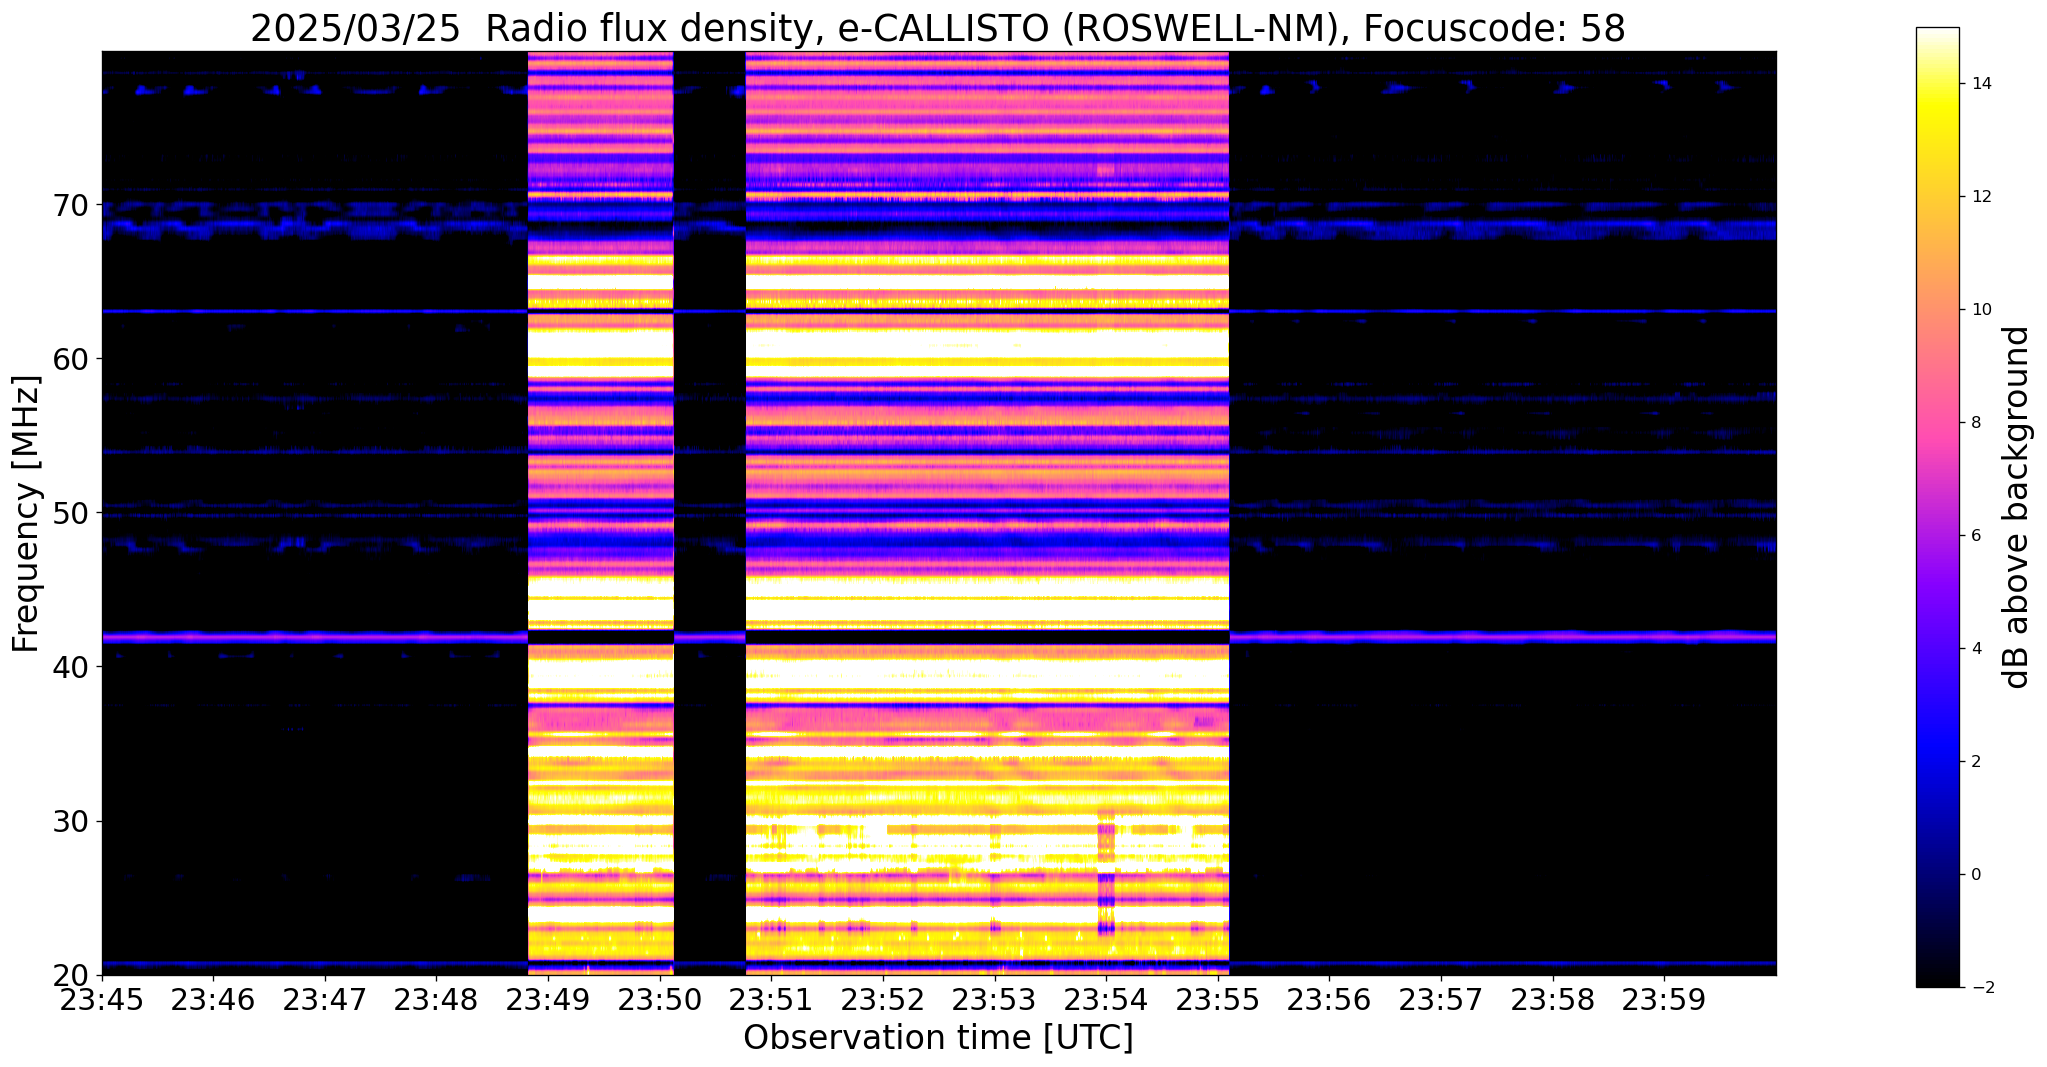2047x1067 pixels.
Task: Click the yellow region of the colorbar near 13
Action: (x=1937, y=140)
